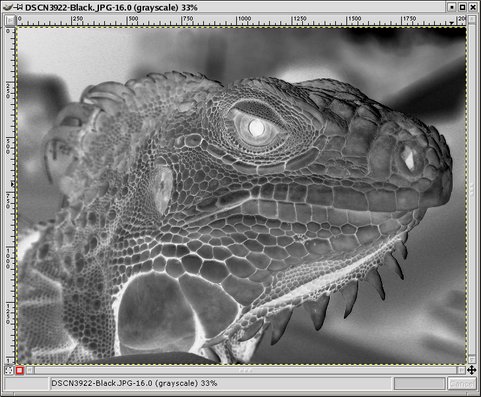Click the left scroll arrow on horizontal scrollbar
481x397 pixels.
pos(29,370)
